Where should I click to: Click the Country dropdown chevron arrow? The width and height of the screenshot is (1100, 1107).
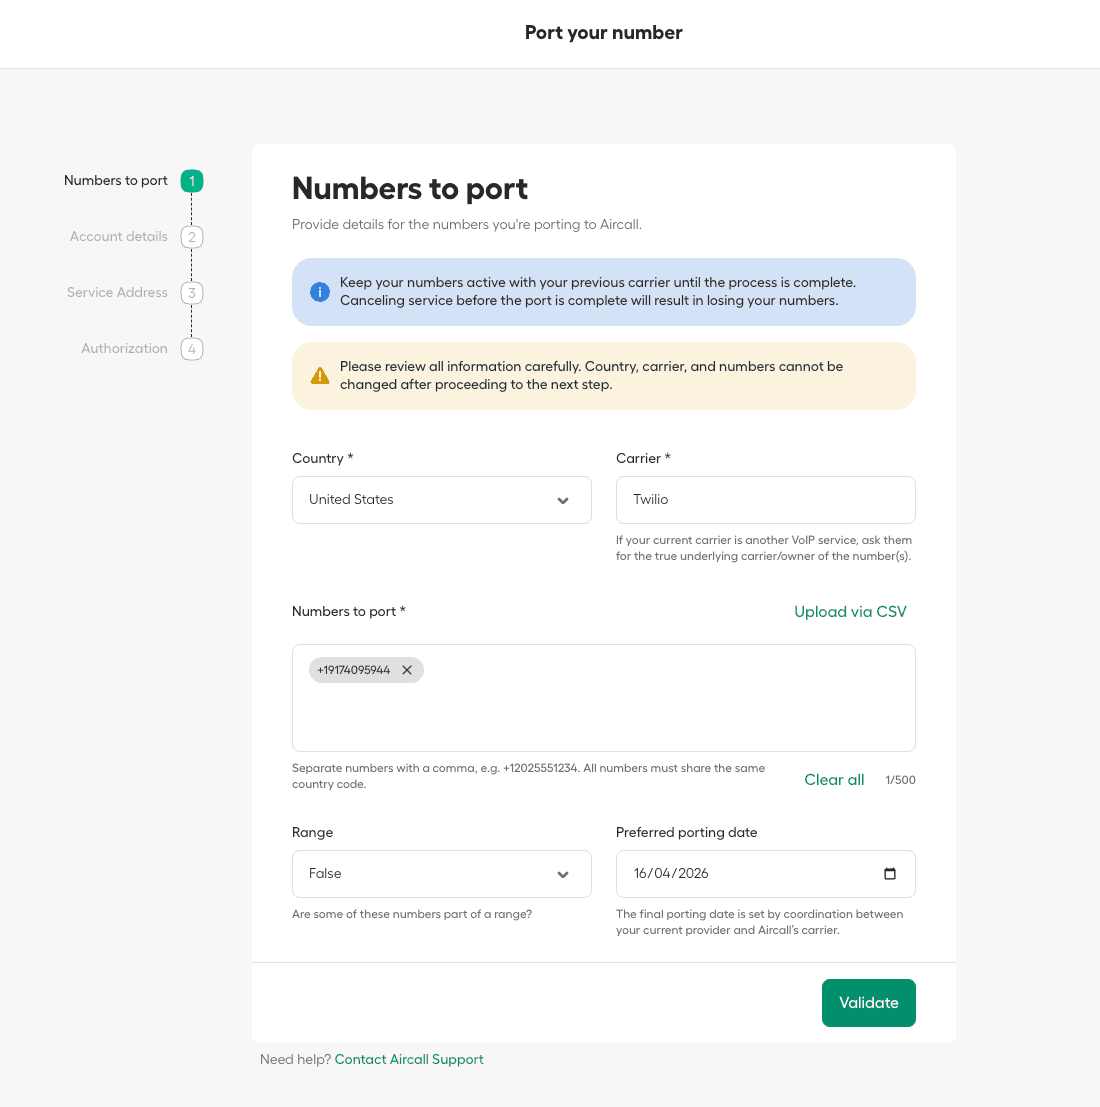(x=563, y=501)
